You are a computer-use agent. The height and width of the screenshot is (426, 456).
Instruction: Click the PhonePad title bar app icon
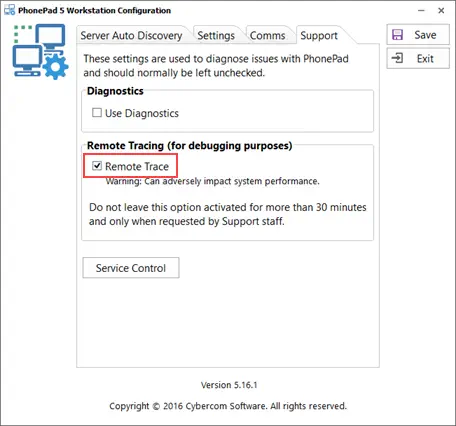(x=9, y=10)
